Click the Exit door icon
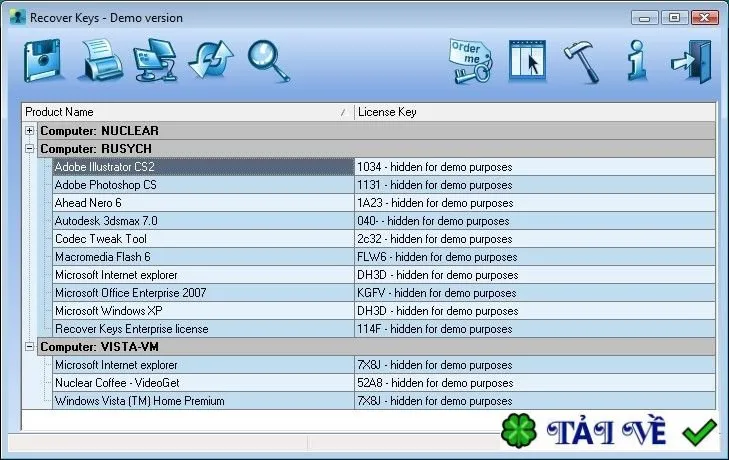Viewport: 729px width, 460px height. pyautogui.click(x=691, y=61)
